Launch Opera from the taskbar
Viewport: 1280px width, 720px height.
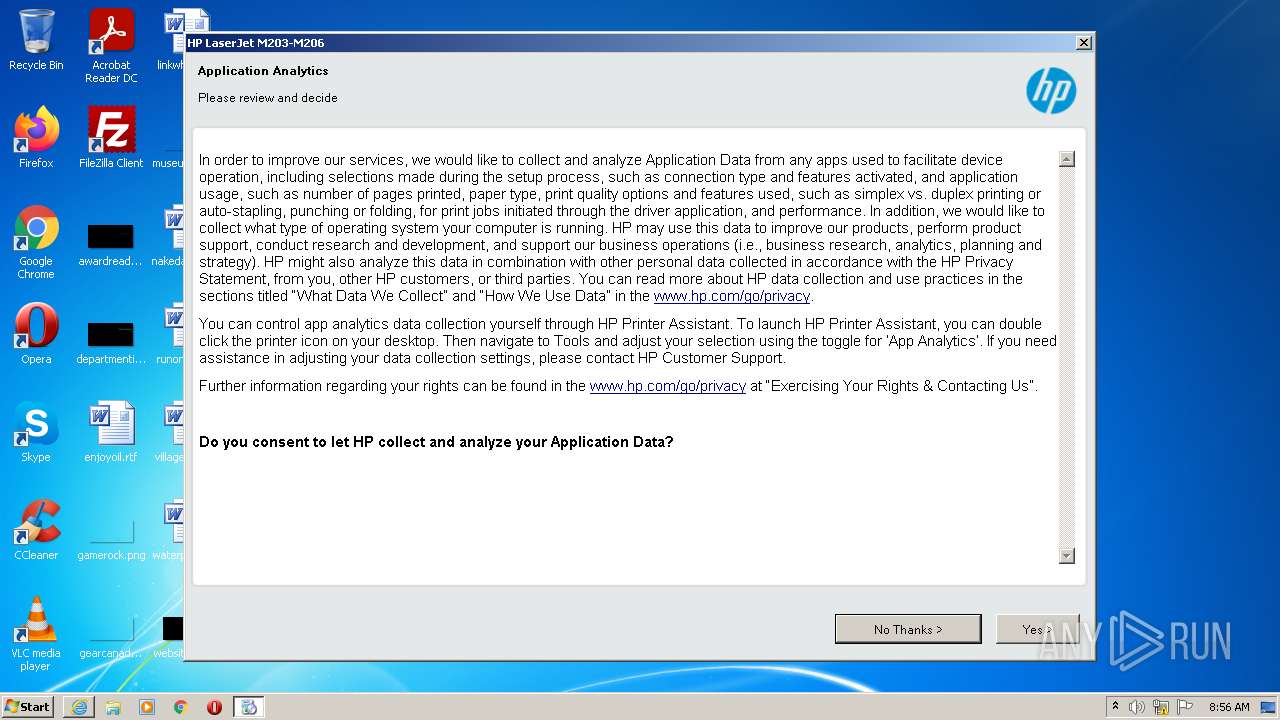coord(214,707)
